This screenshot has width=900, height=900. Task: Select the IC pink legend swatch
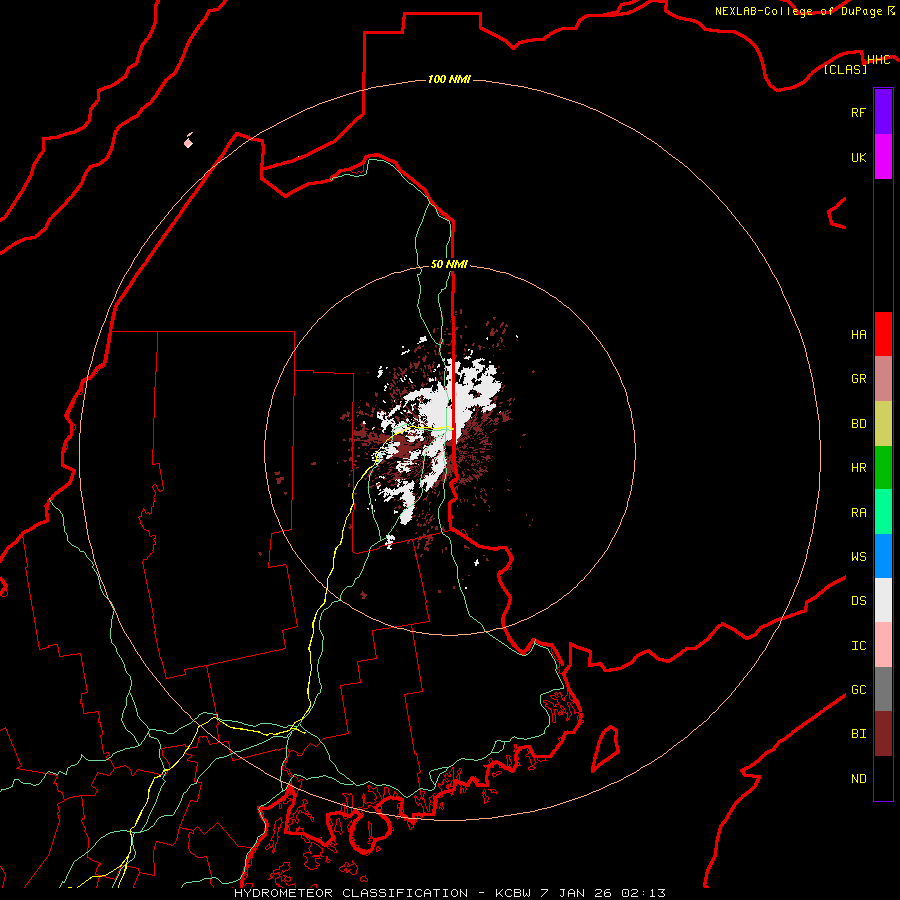coord(883,645)
